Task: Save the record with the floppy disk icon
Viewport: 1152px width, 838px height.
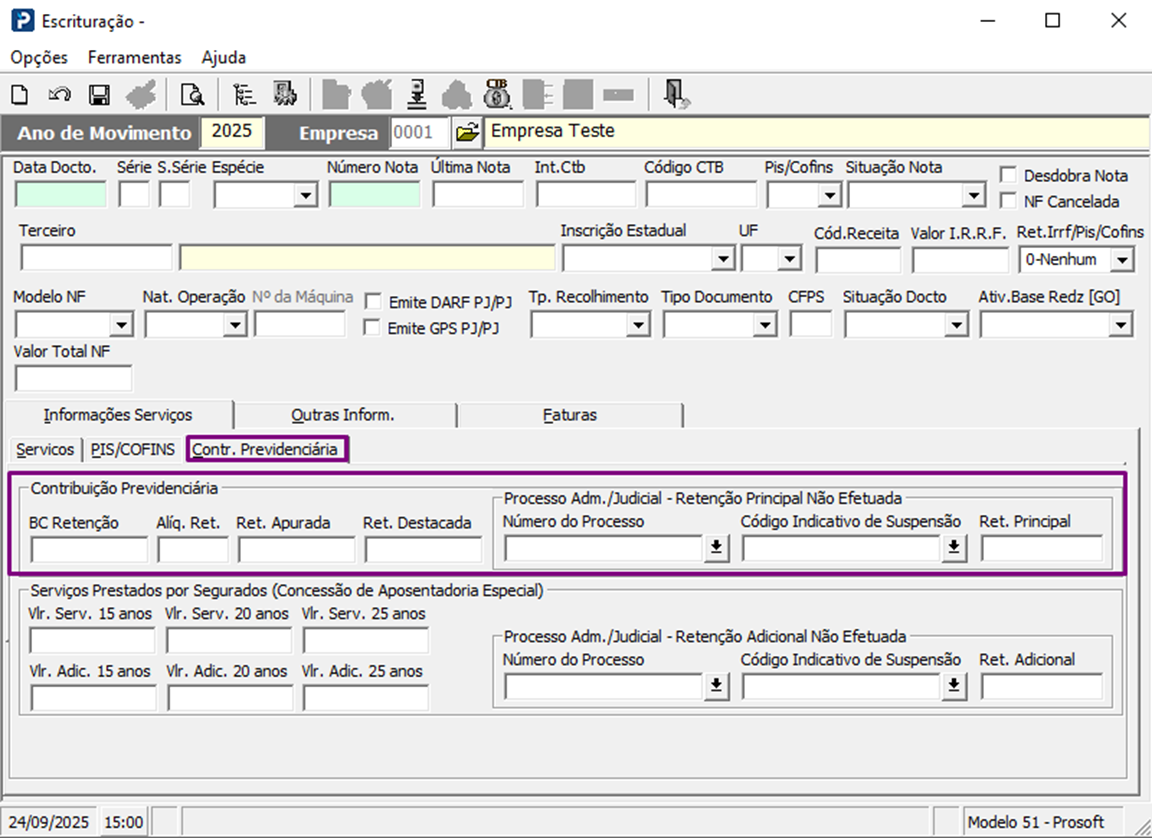Action: pos(98,95)
